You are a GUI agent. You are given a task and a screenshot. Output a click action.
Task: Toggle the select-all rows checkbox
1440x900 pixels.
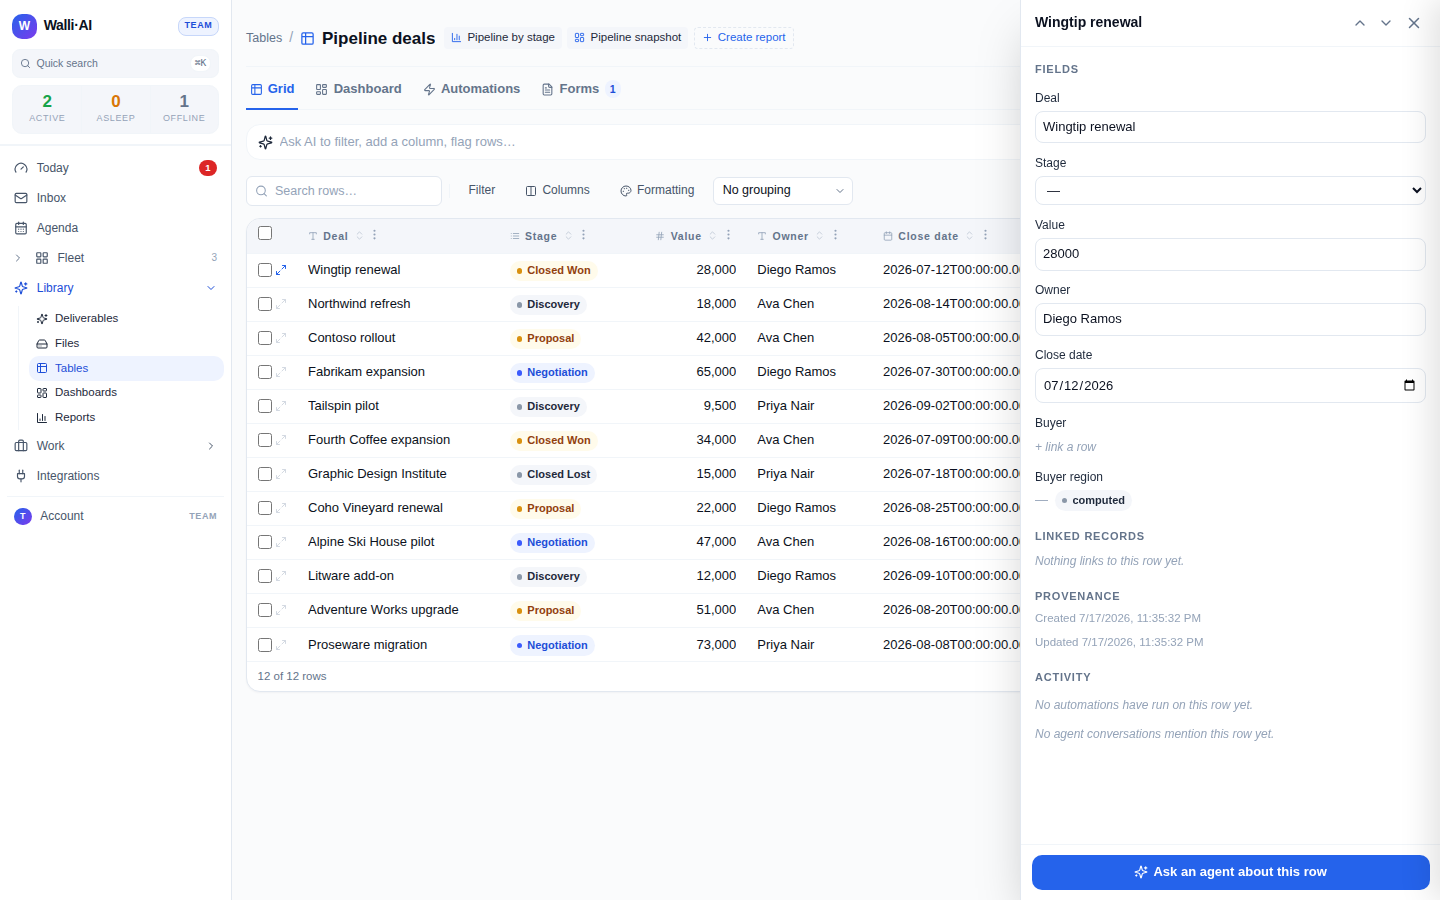(265, 233)
